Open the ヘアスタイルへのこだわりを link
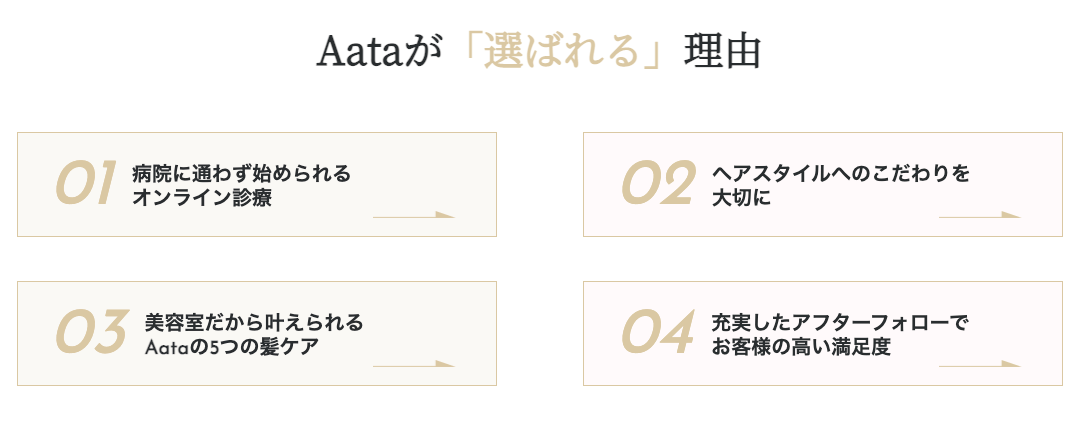 [840, 173]
